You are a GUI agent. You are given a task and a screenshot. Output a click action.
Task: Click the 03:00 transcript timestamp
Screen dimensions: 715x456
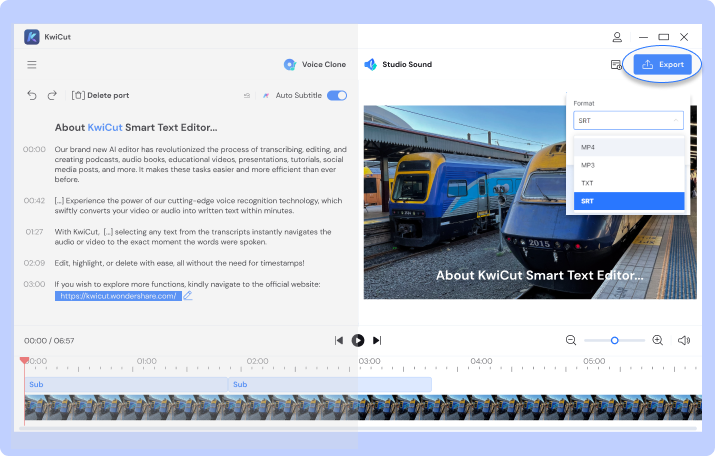pyautogui.click(x=34, y=284)
